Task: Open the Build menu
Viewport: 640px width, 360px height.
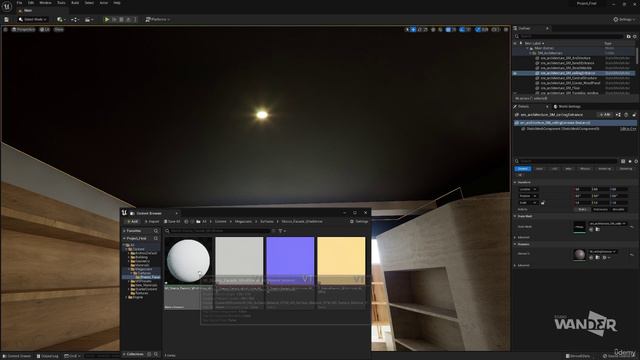Action: pos(75,3)
